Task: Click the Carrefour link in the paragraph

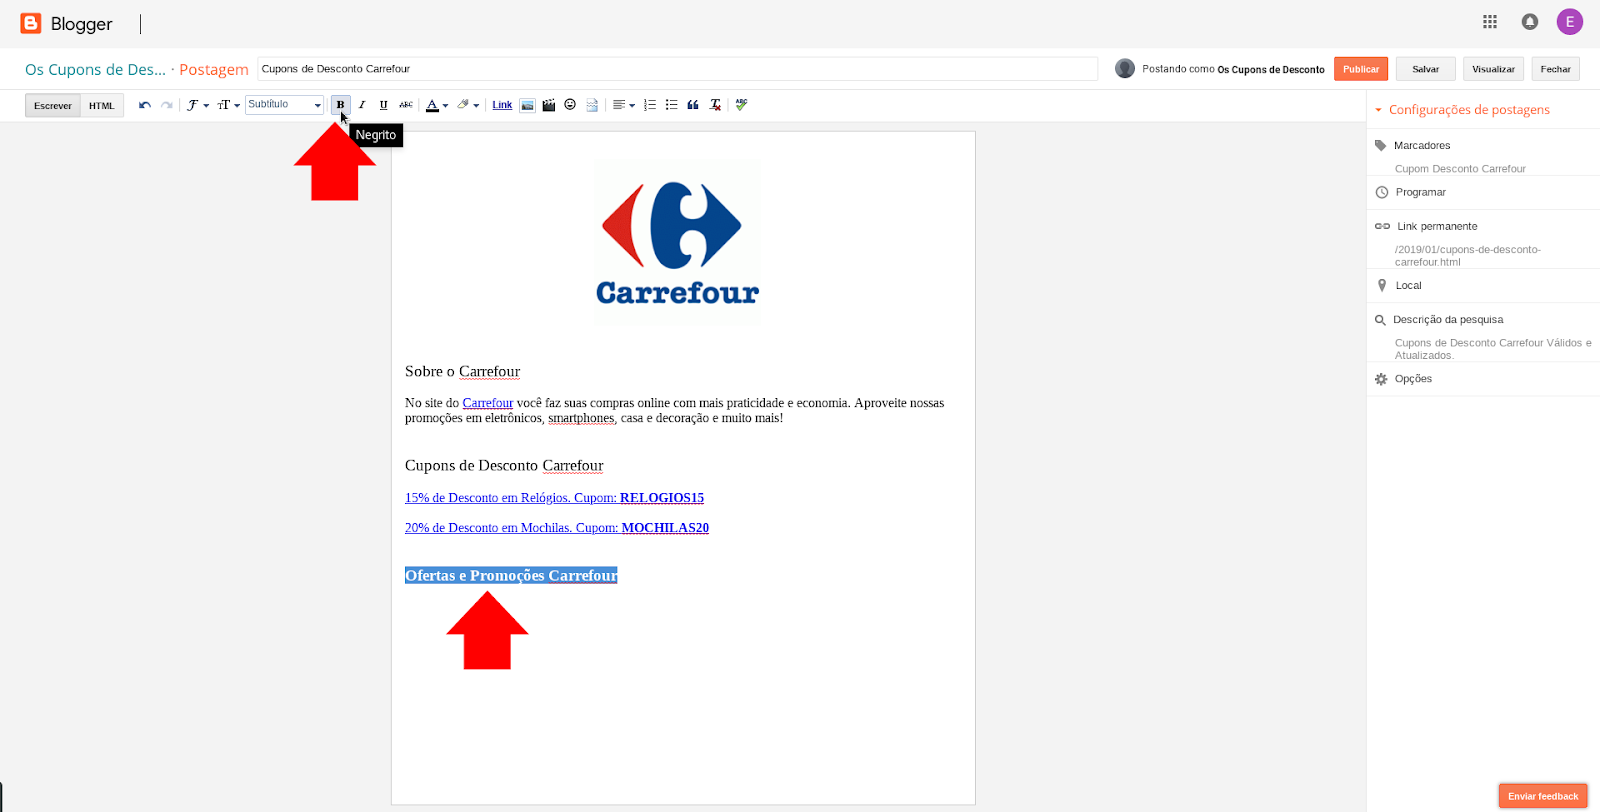Action: click(488, 403)
